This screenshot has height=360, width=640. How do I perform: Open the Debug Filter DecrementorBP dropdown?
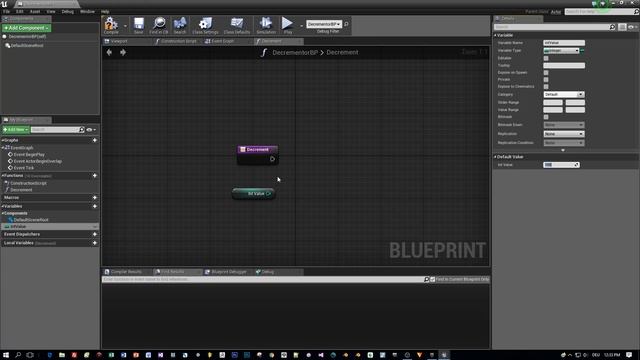(324, 24)
